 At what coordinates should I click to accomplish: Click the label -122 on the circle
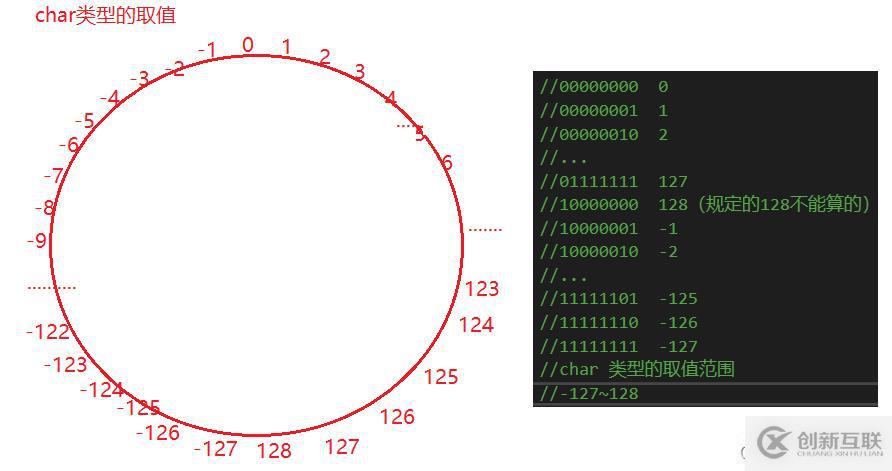(x=48, y=331)
